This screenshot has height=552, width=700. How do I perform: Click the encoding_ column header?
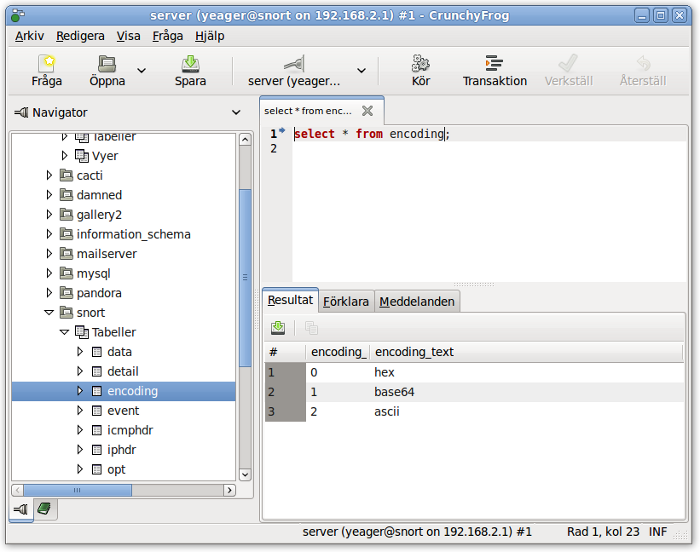pyautogui.click(x=338, y=352)
